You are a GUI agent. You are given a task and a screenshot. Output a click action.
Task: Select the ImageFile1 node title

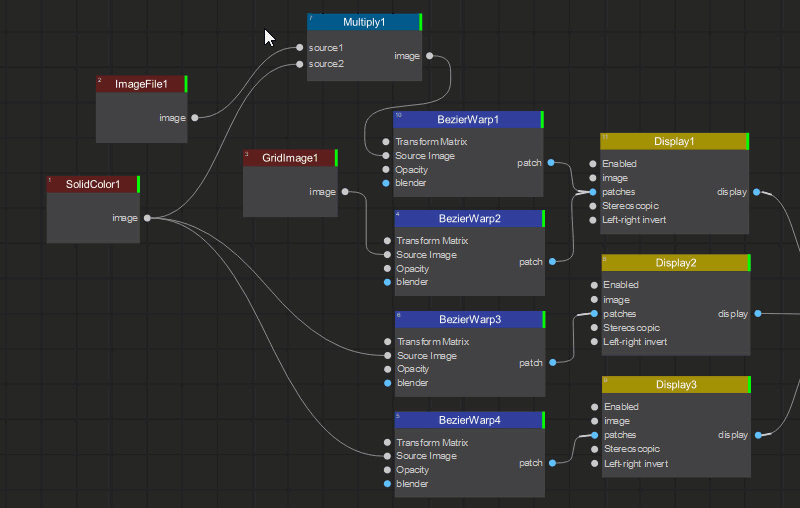click(141, 84)
